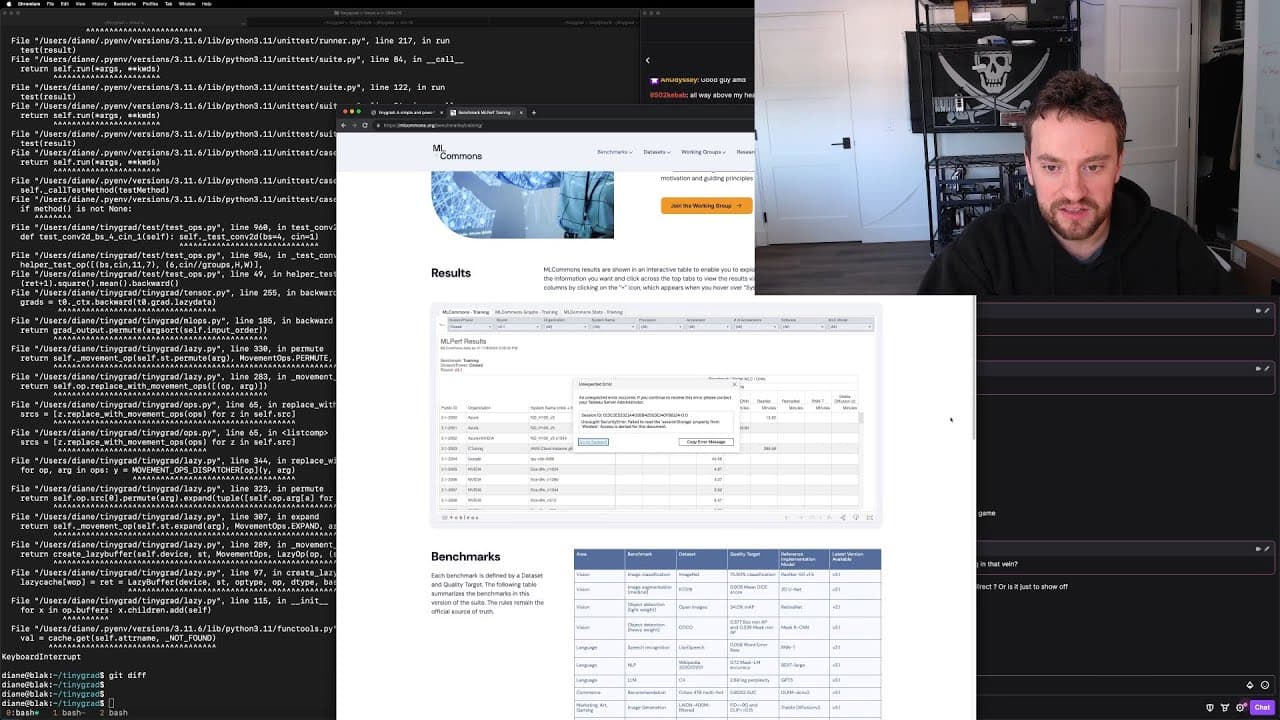Click Go to Support link in error dialog
The image size is (1280, 720).
click(x=593, y=442)
